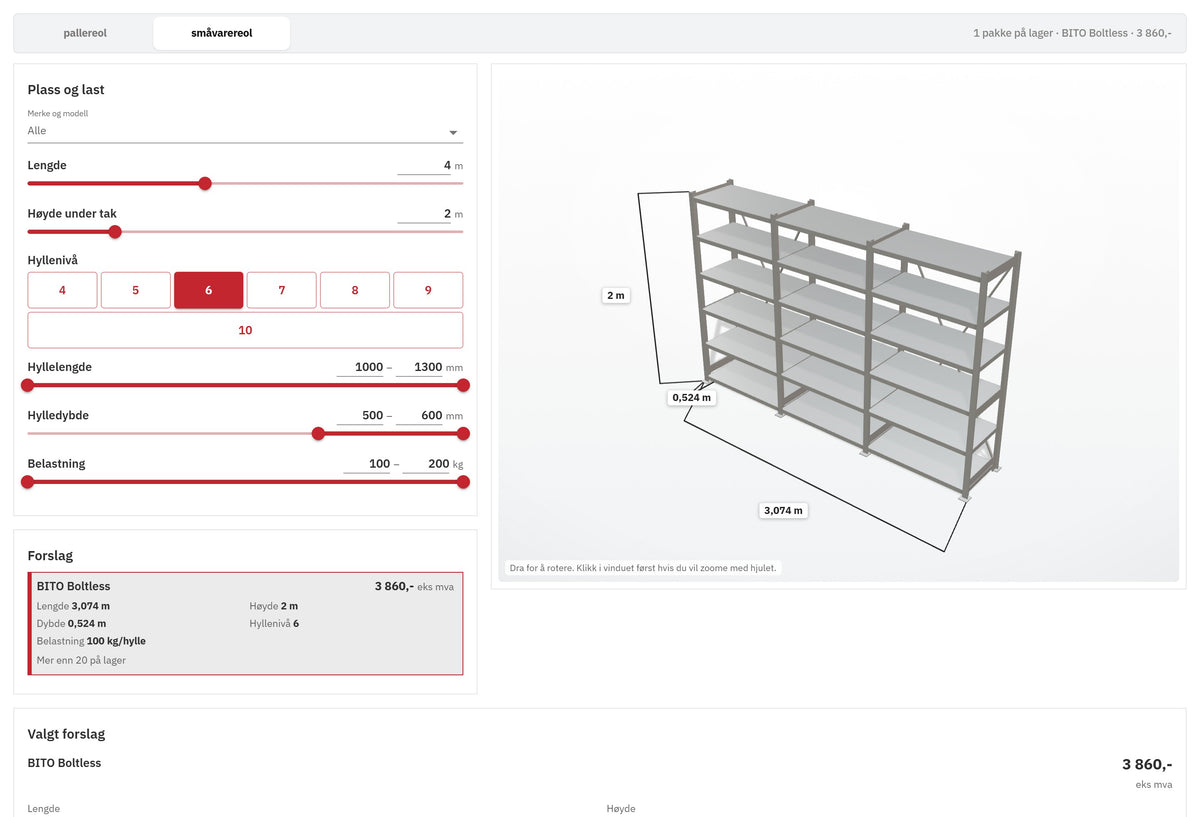Edit the Hylledybde maximum field showing 600
This screenshot has width=1200, height=817.
pyautogui.click(x=419, y=415)
